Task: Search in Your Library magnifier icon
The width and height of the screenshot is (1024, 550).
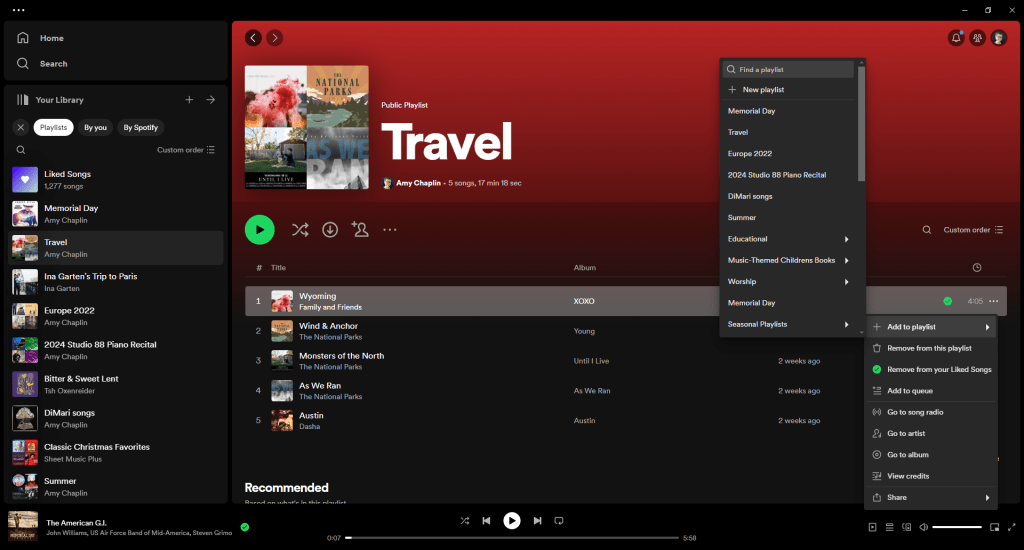Action: (x=21, y=150)
